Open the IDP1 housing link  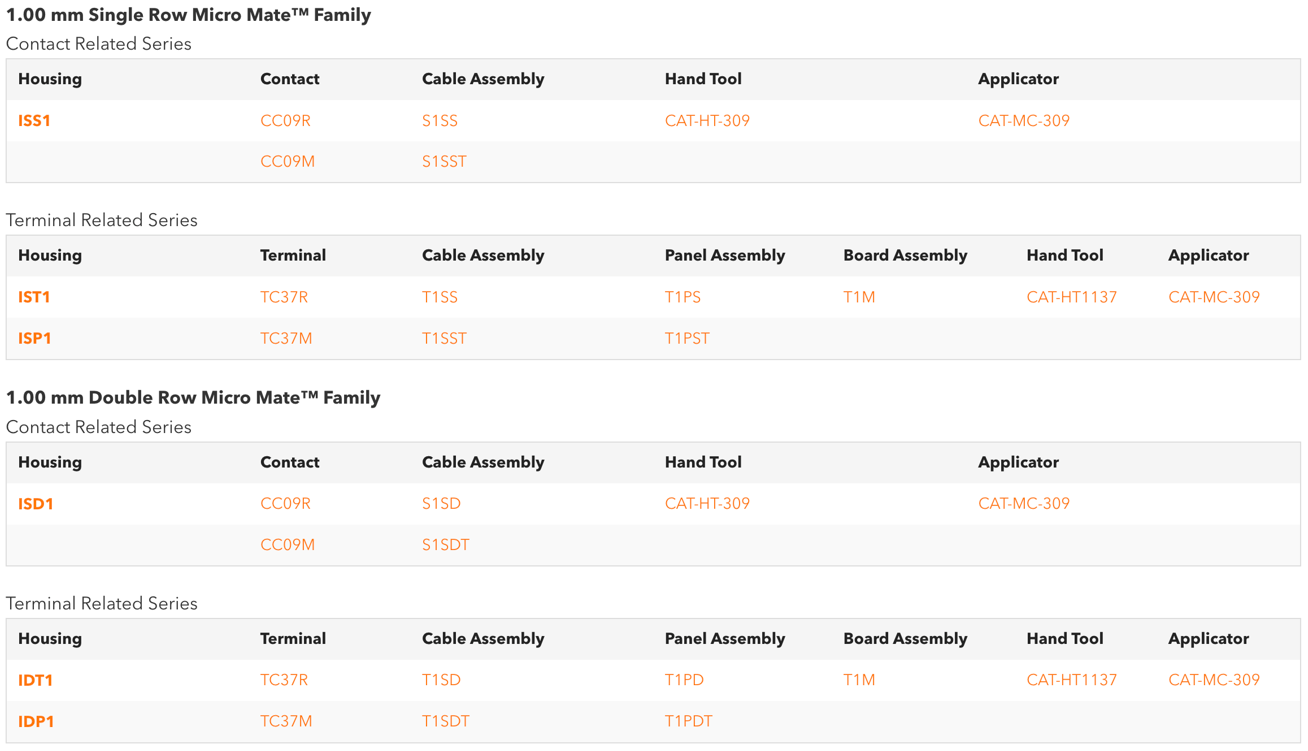[x=36, y=721]
